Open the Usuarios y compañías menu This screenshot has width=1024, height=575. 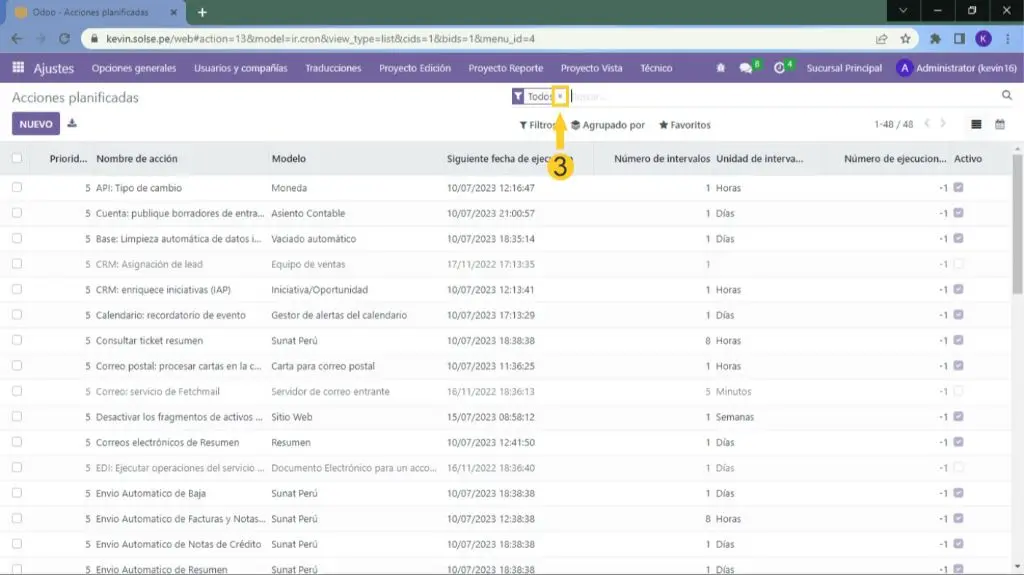(240, 68)
